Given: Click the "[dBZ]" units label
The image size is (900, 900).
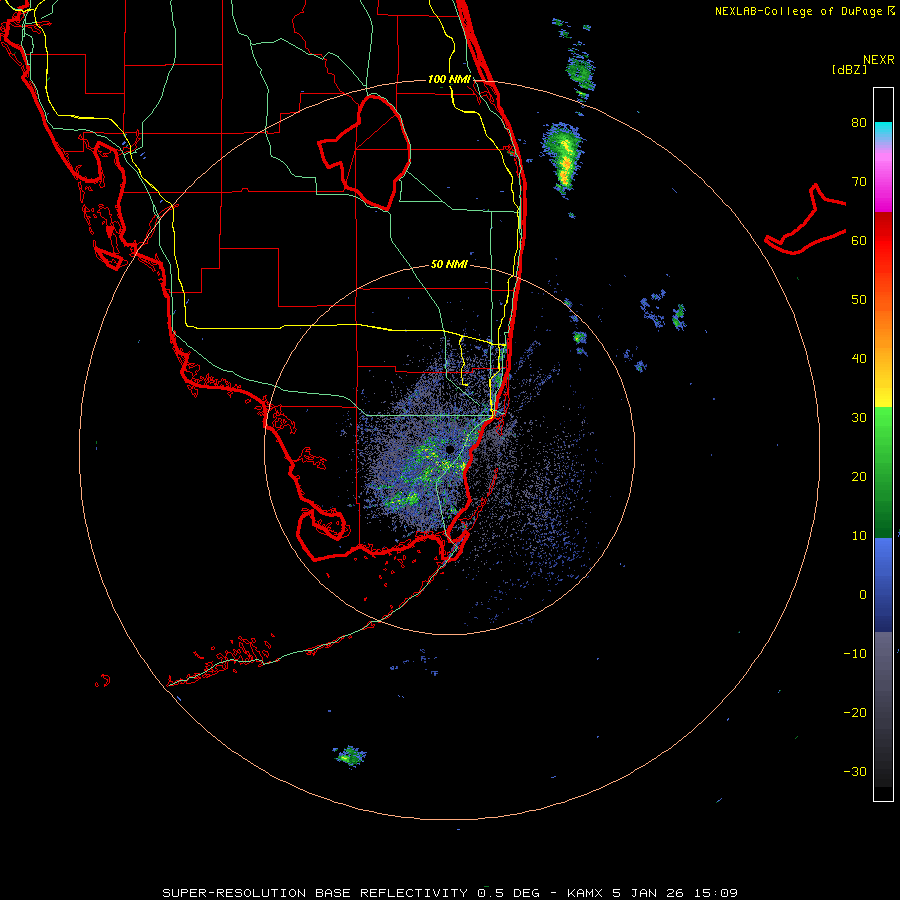Looking at the screenshot, I should pos(849,69).
